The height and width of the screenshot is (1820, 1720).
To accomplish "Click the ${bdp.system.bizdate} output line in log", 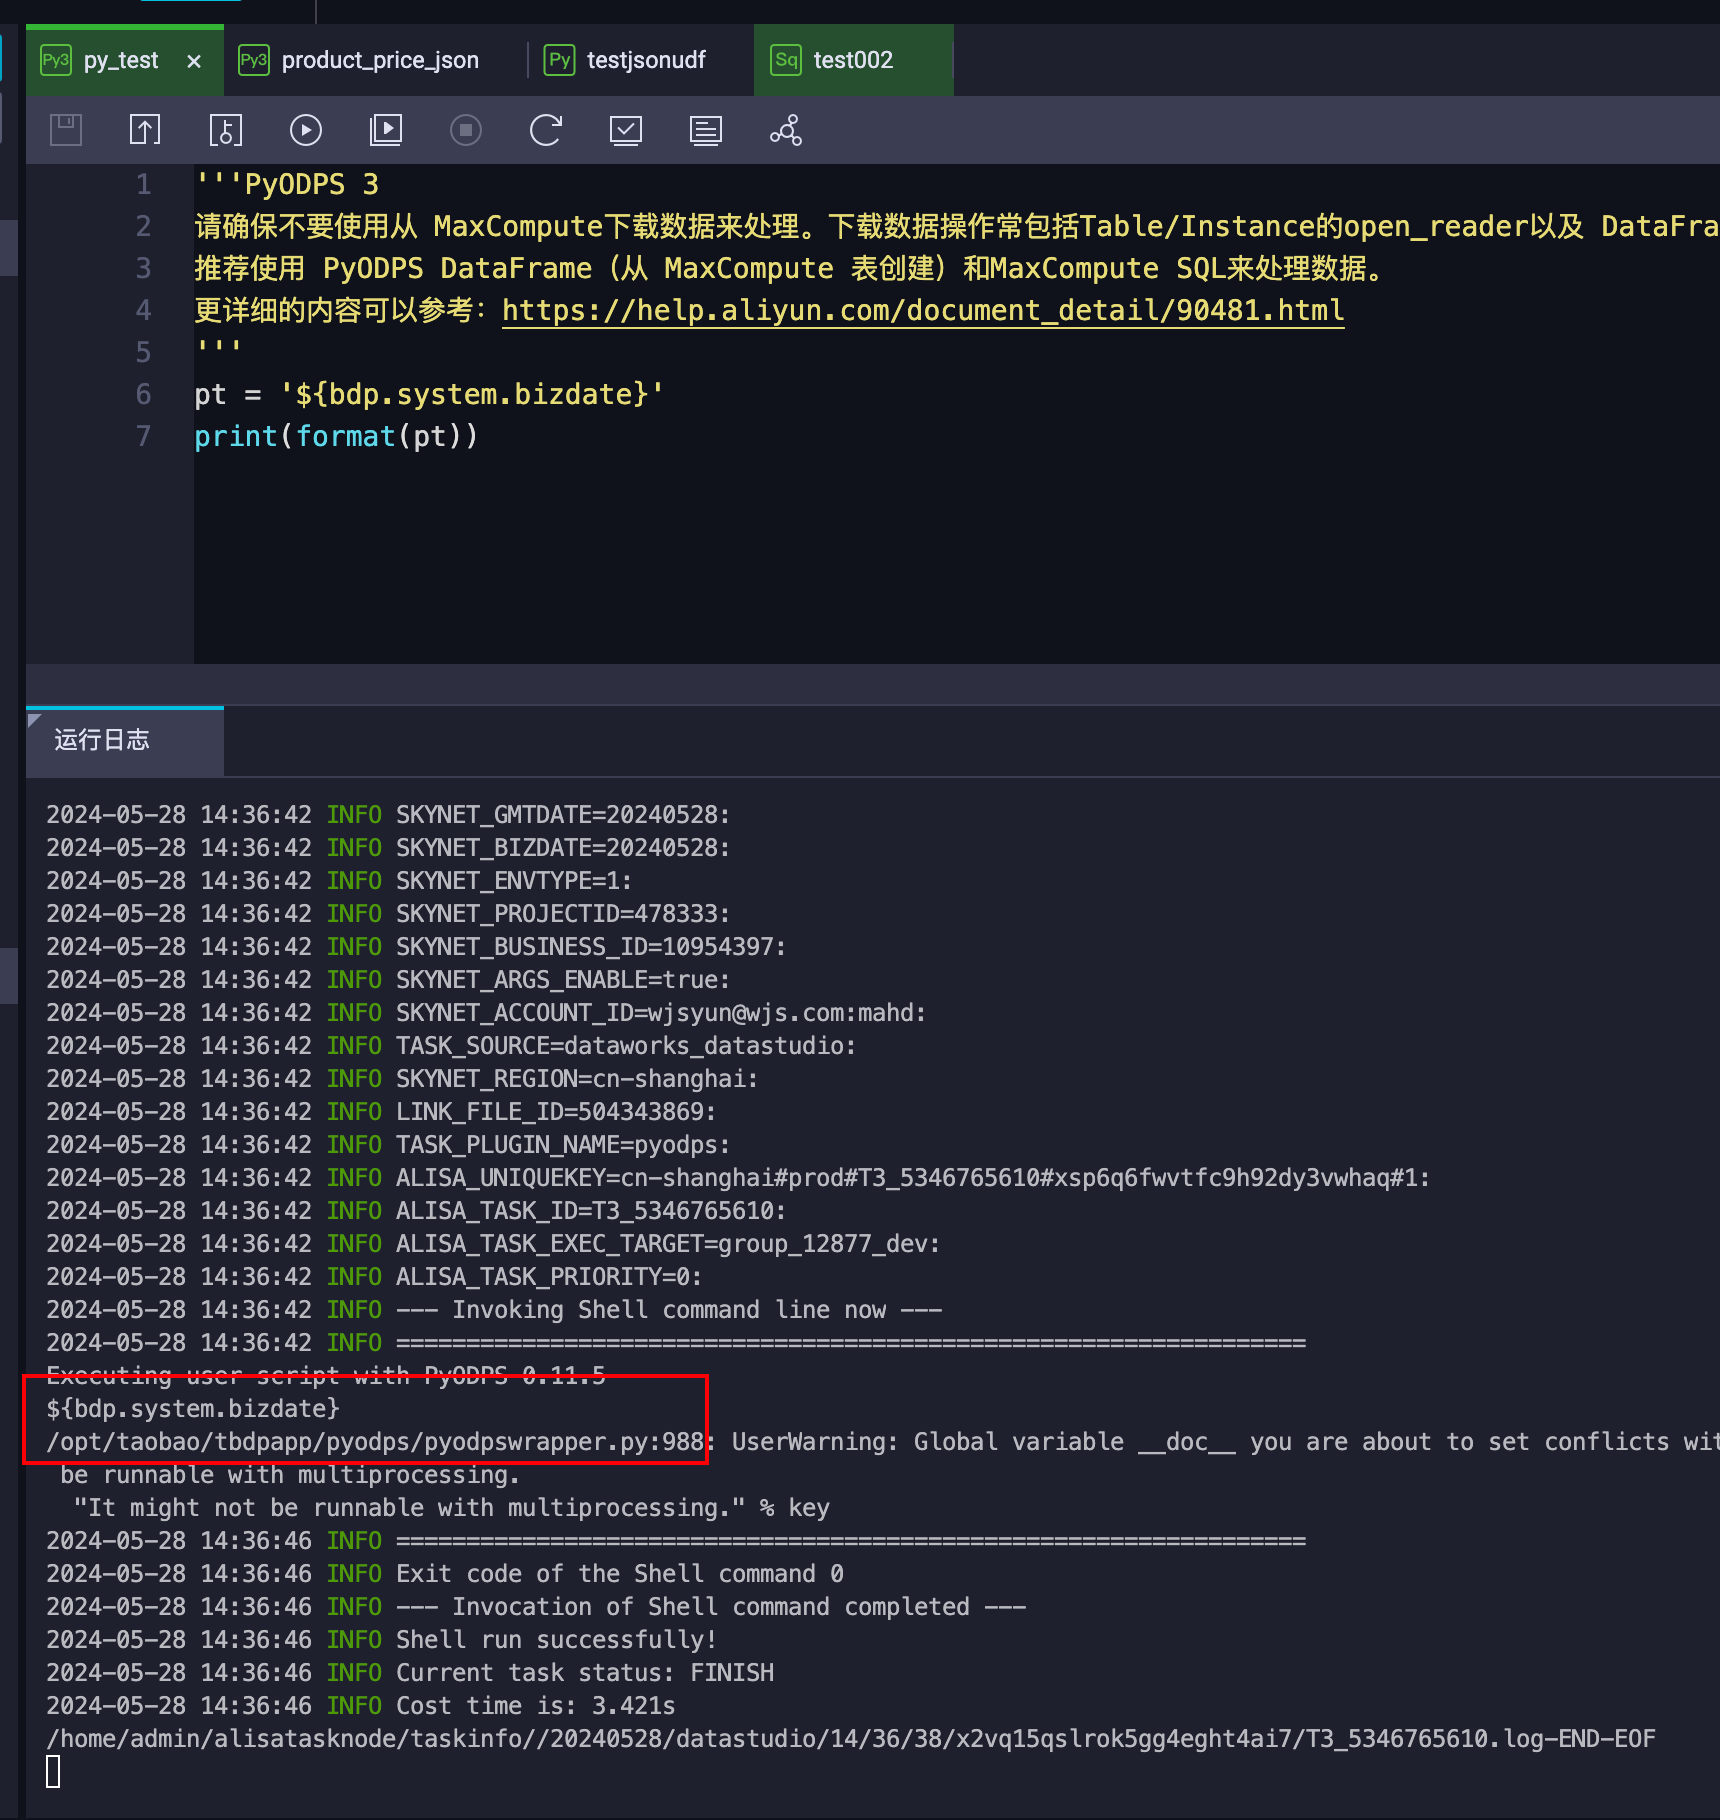I will [193, 1409].
